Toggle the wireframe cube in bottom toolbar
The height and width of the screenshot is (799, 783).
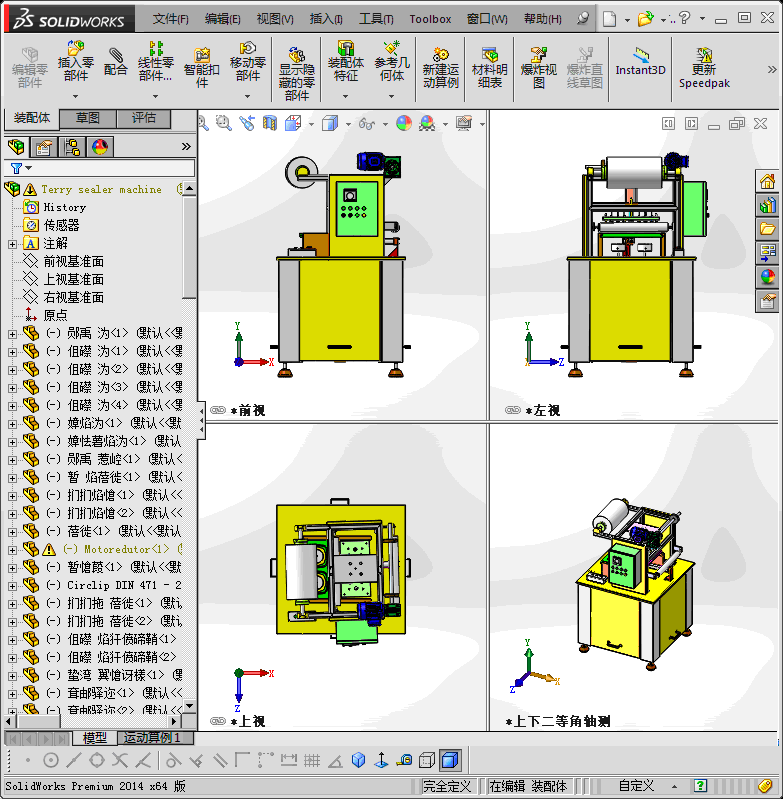tap(426, 760)
